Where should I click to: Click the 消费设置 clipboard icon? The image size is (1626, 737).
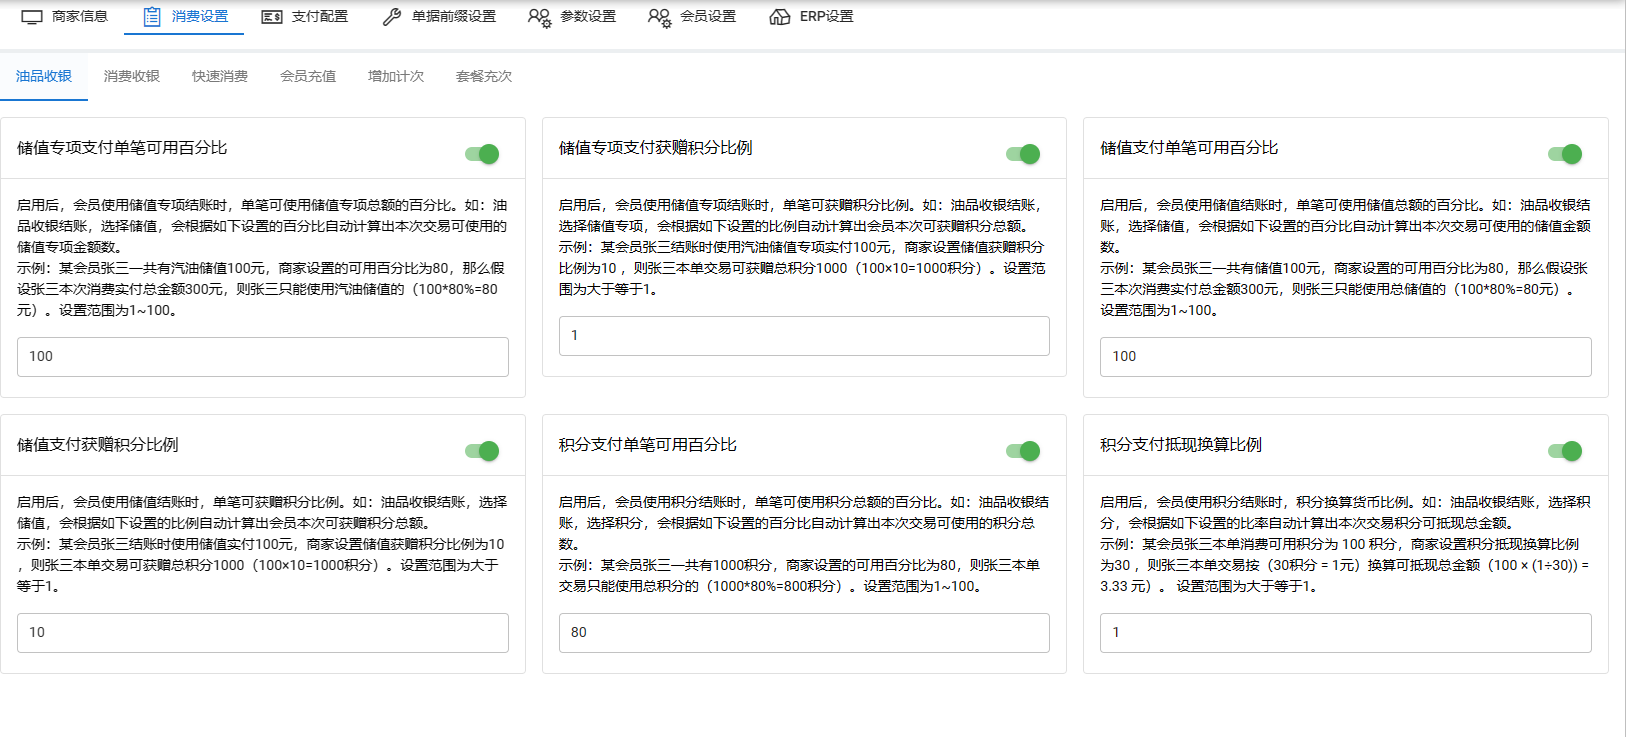coord(152,17)
